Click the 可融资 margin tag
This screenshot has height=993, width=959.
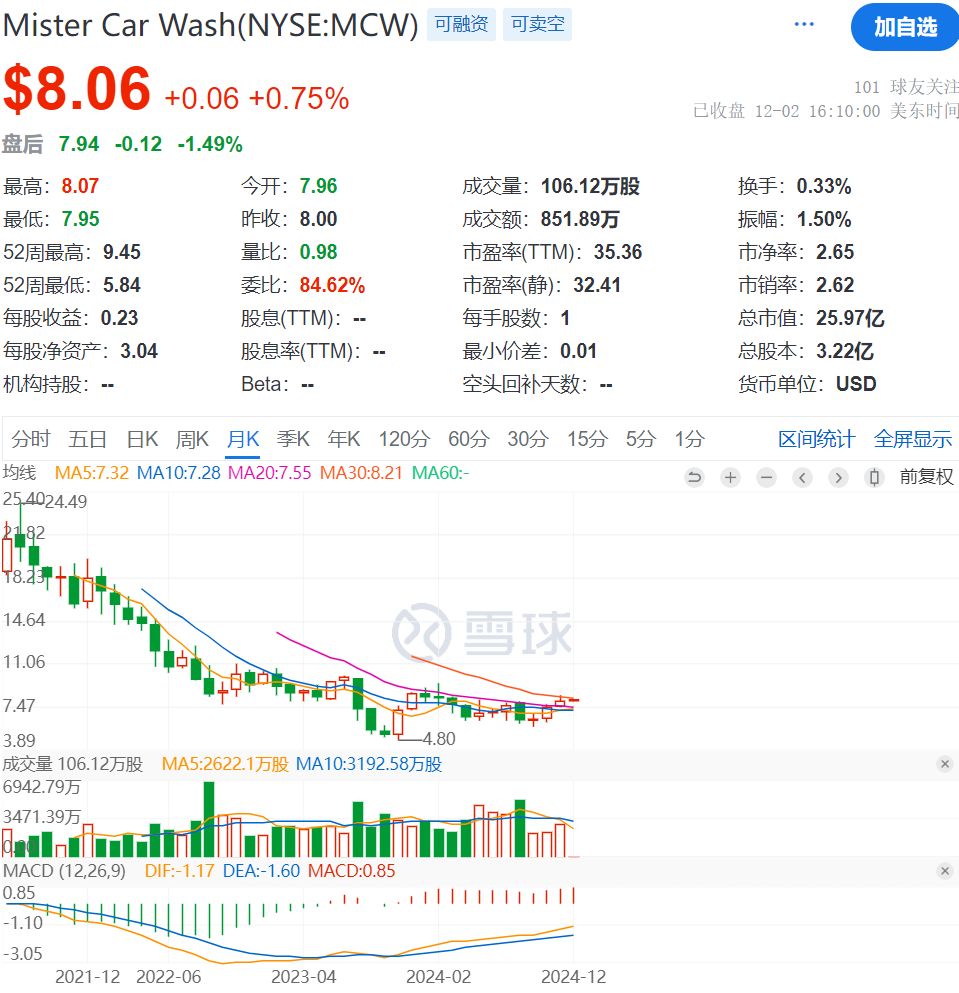(x=461, y=24)
